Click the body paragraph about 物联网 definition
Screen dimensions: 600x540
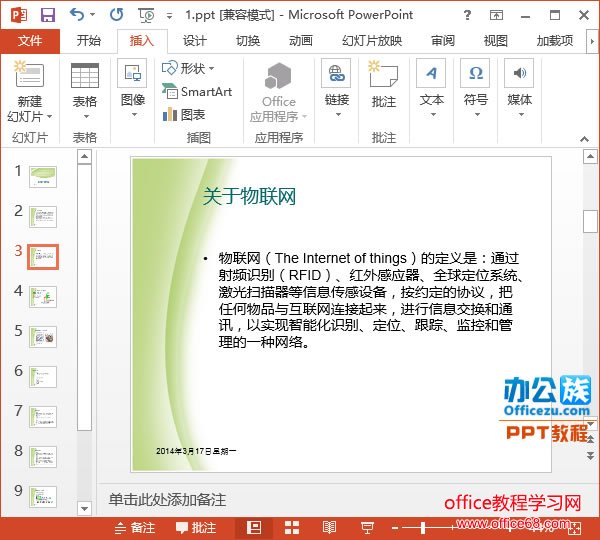click(370, 300)
